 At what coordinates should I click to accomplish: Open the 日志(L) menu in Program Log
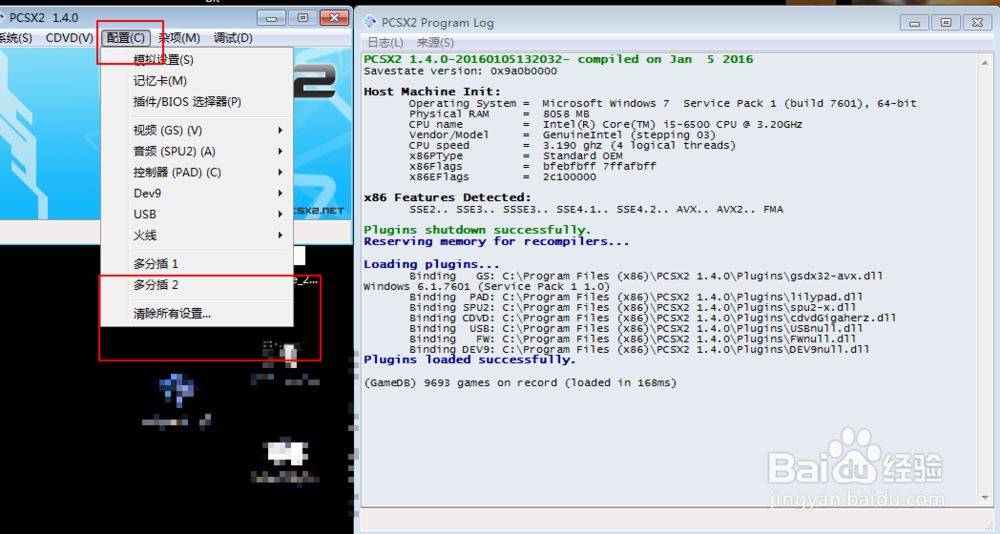[x=386, y=43]
